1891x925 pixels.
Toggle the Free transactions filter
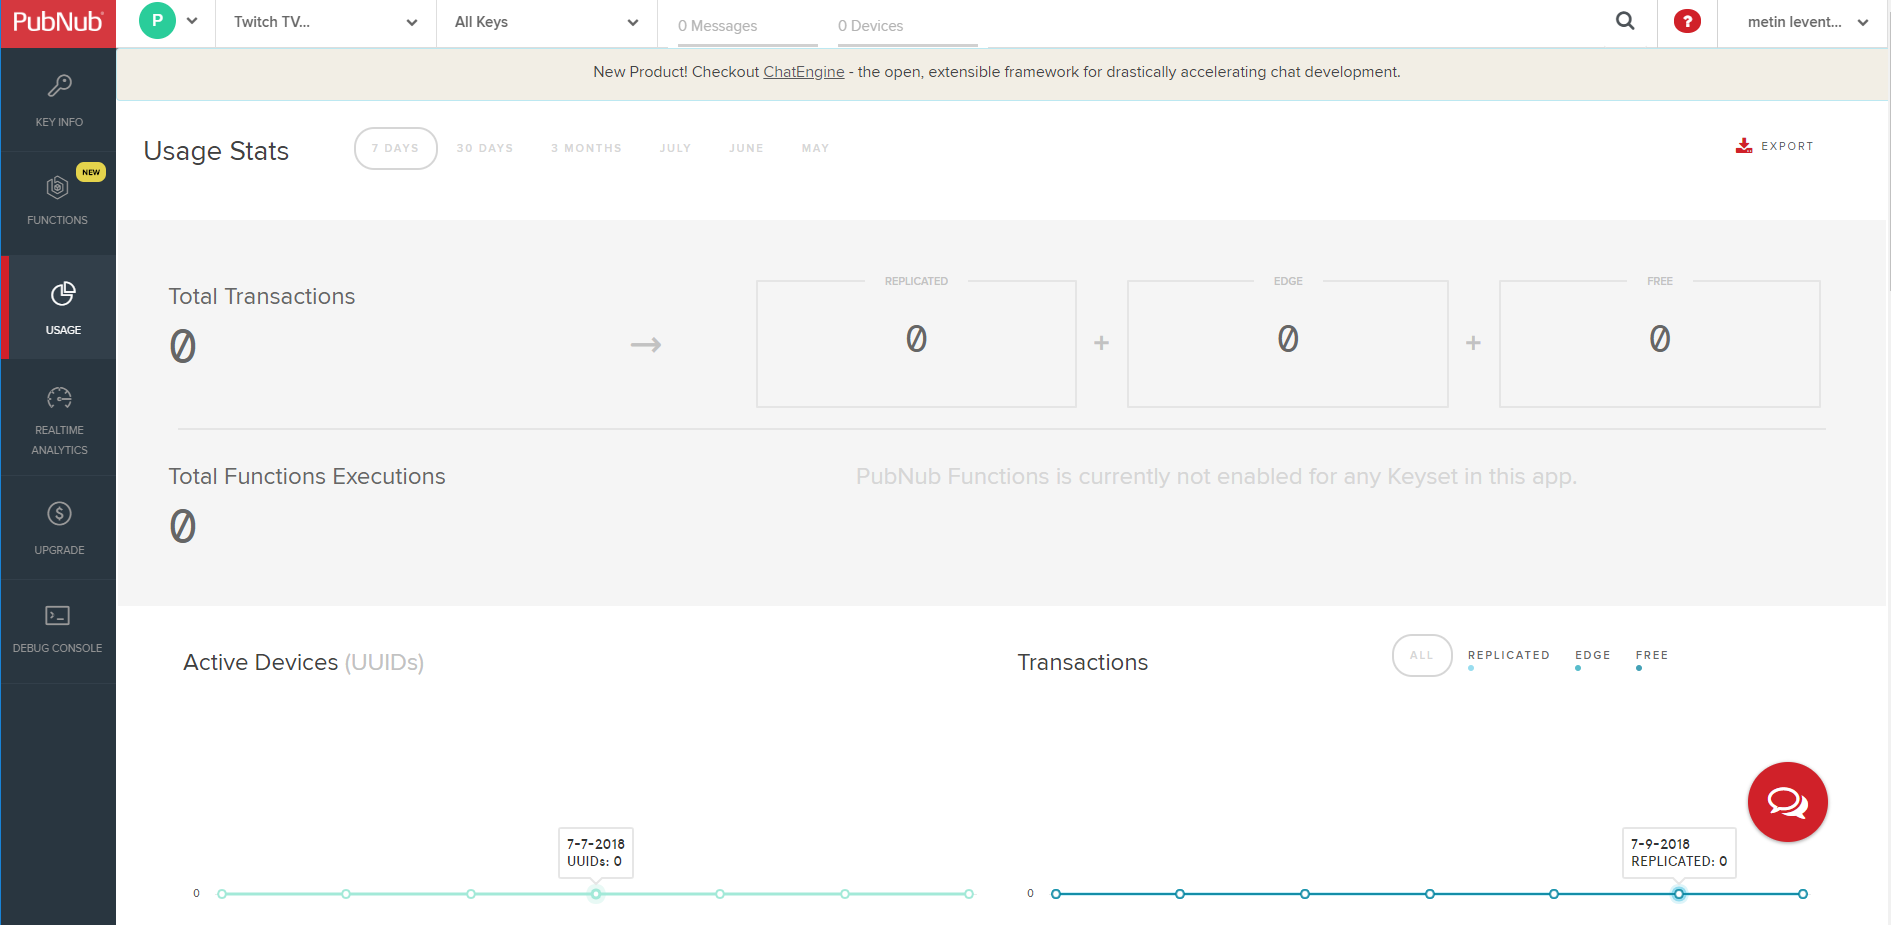[x=1652, y=656]
